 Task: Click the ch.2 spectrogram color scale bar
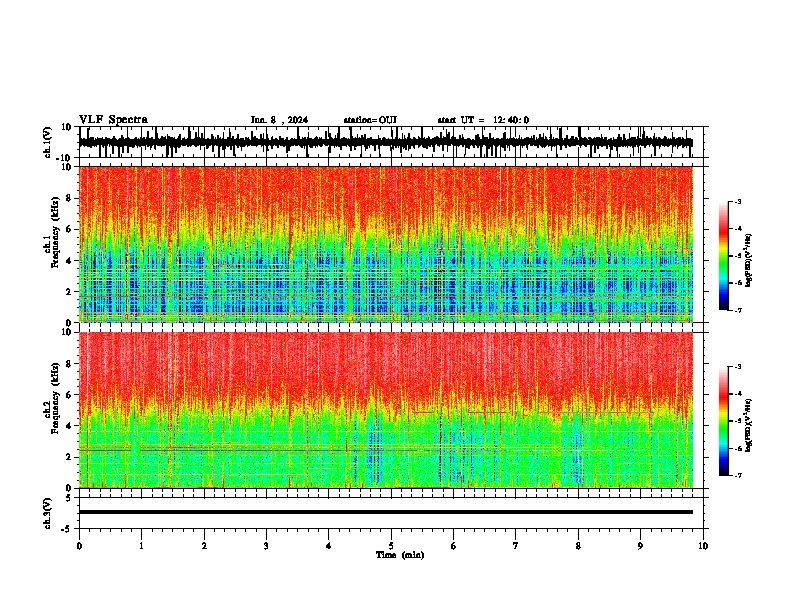tap(724, 421)
